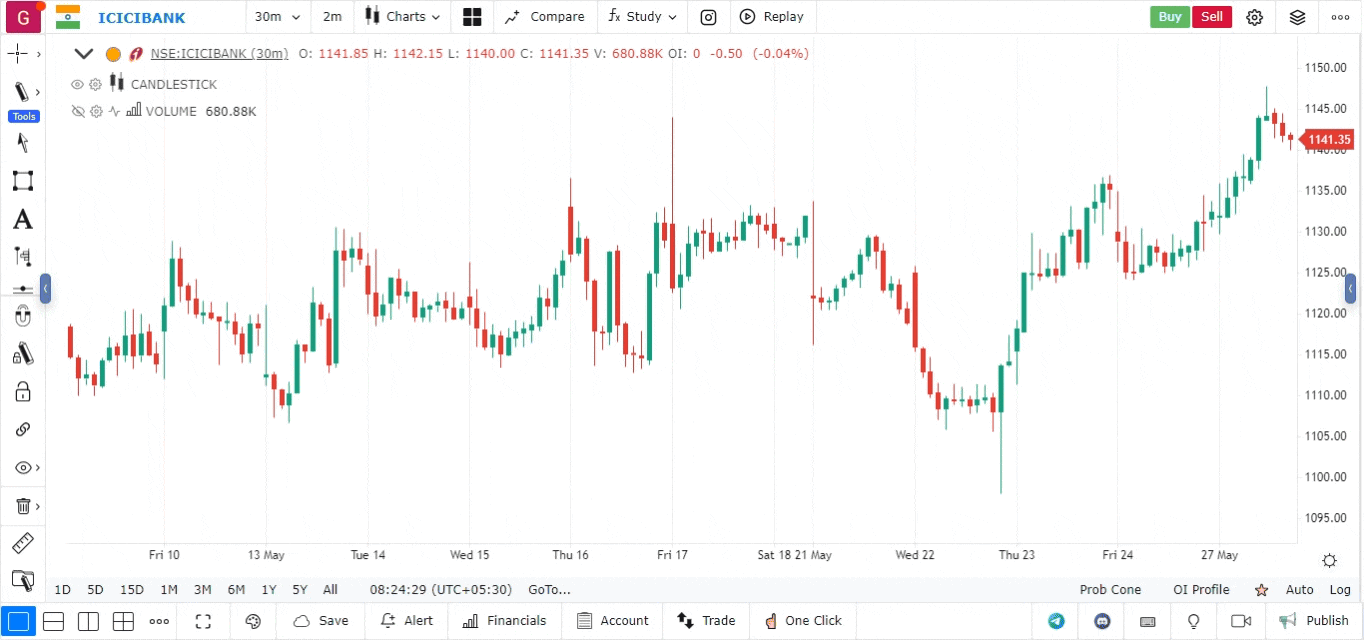Select the 3M range tab

click(202, 590)
